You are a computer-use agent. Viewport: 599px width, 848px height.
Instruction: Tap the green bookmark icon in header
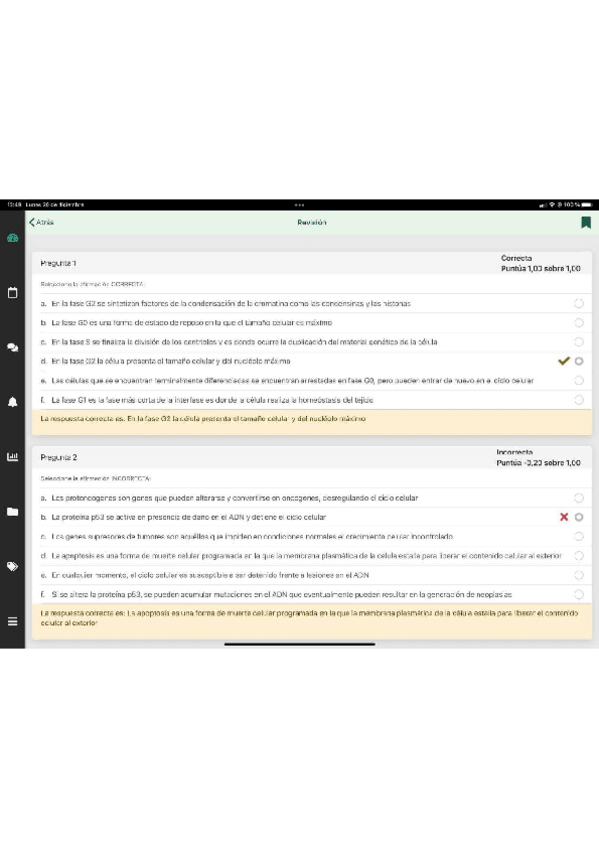(585, 222)
